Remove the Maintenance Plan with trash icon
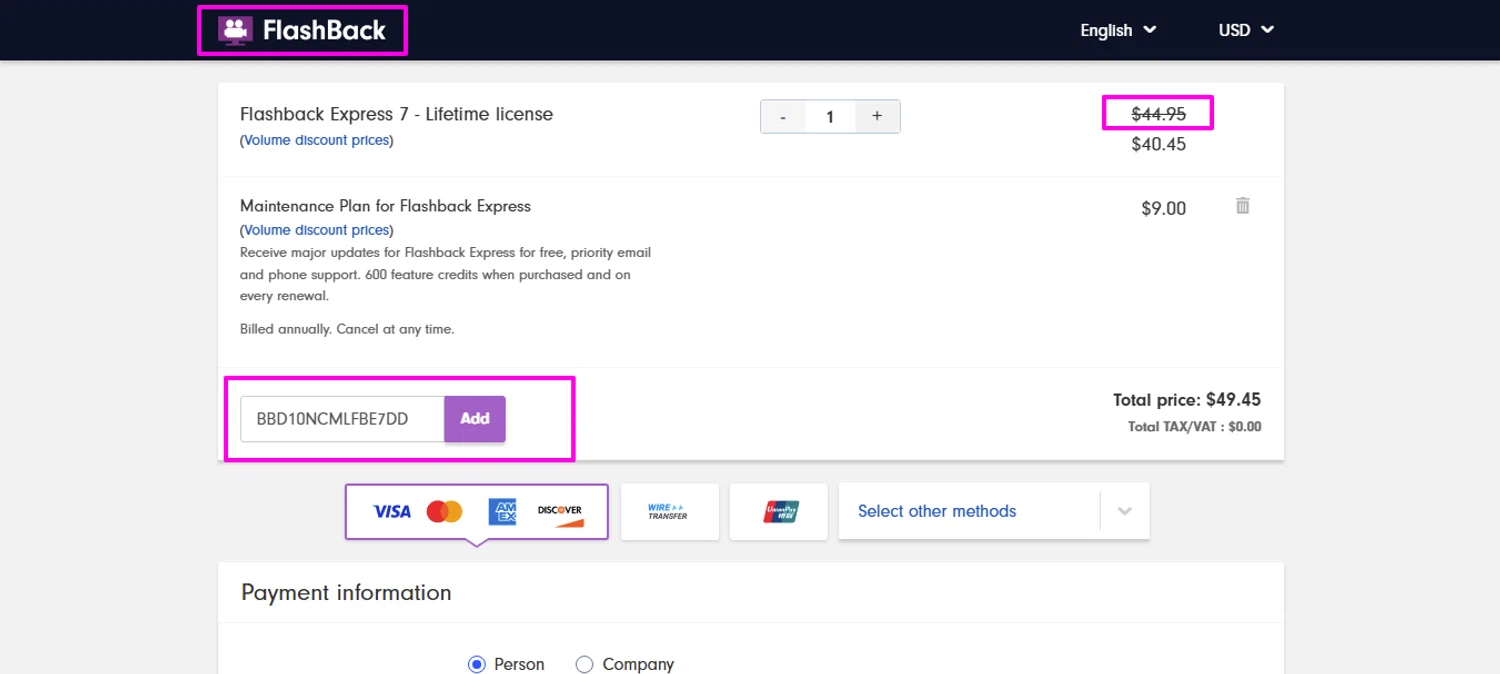The height and width of the screenshot is (674, 1500). pyautogui.click(x=1242, y=206)
